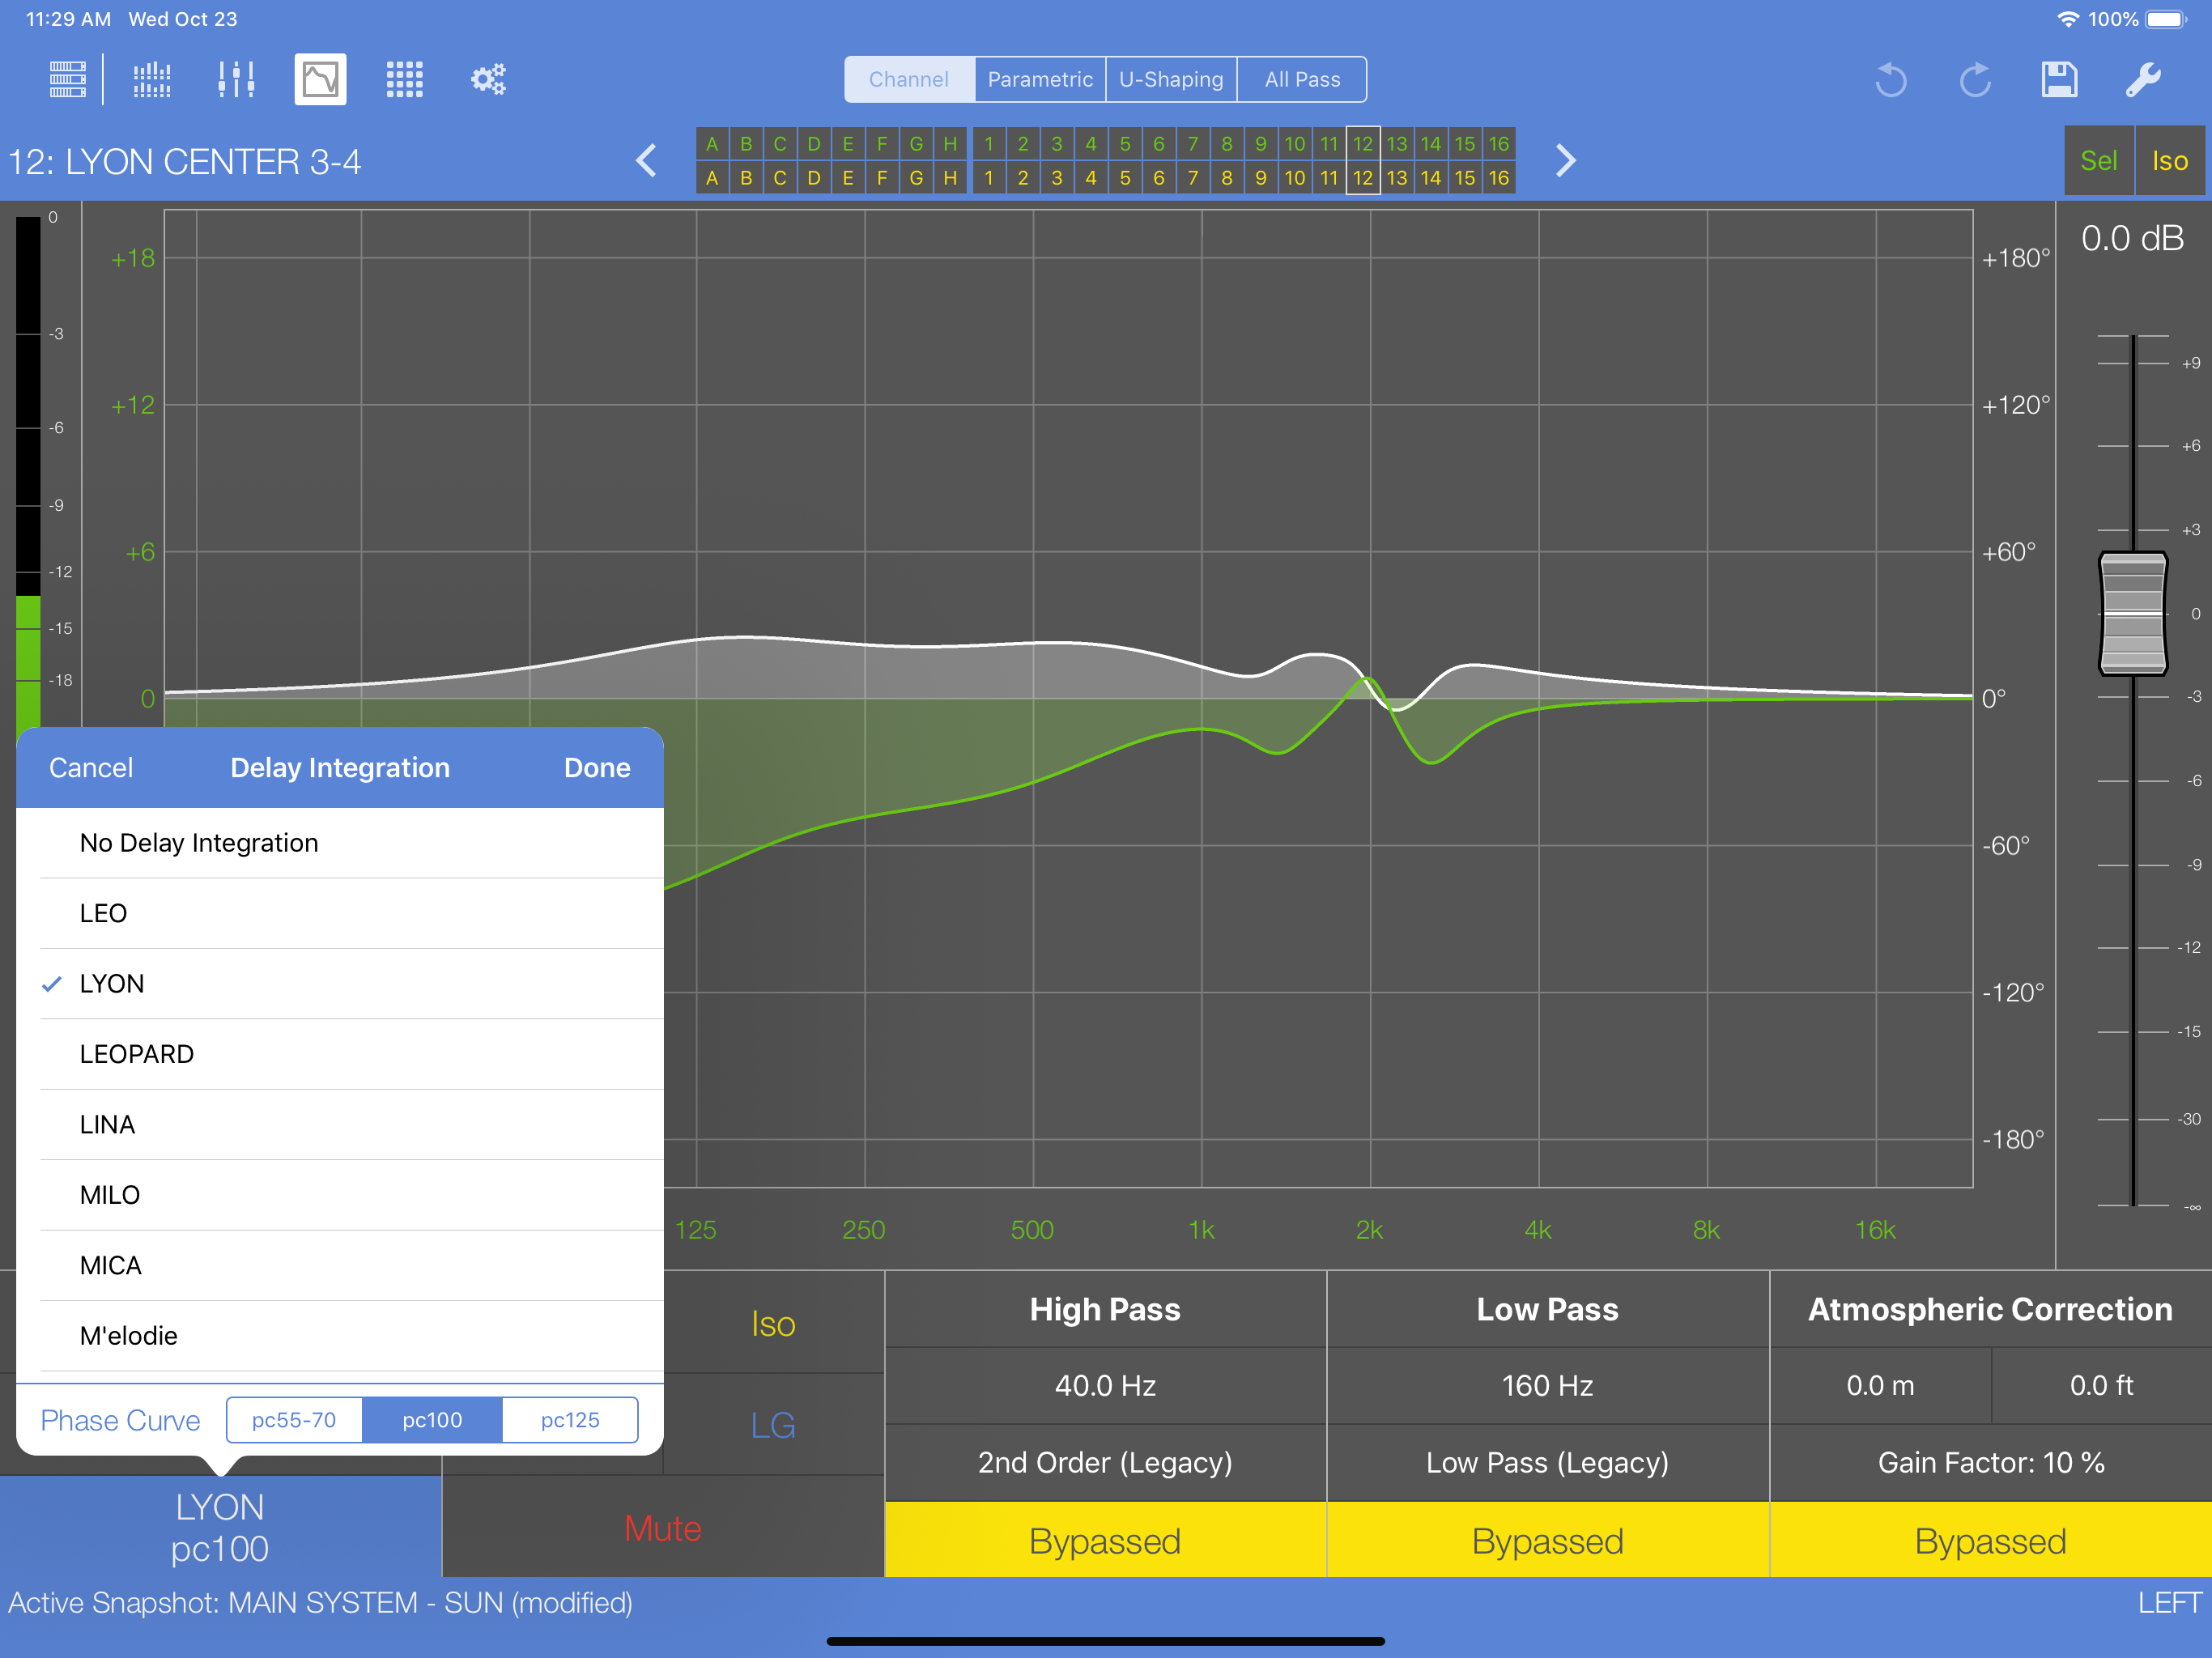Select the EQ curve view icon

320,79
